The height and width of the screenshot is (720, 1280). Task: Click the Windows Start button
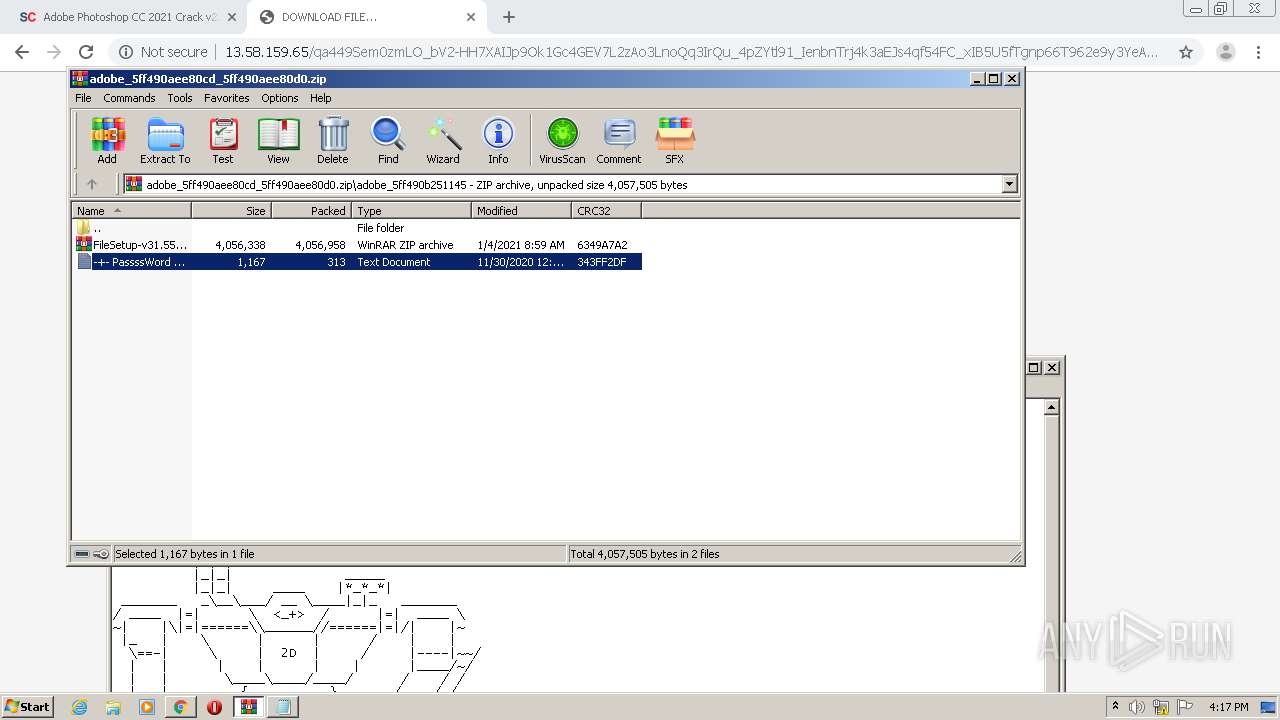click(x=28, y=707)
